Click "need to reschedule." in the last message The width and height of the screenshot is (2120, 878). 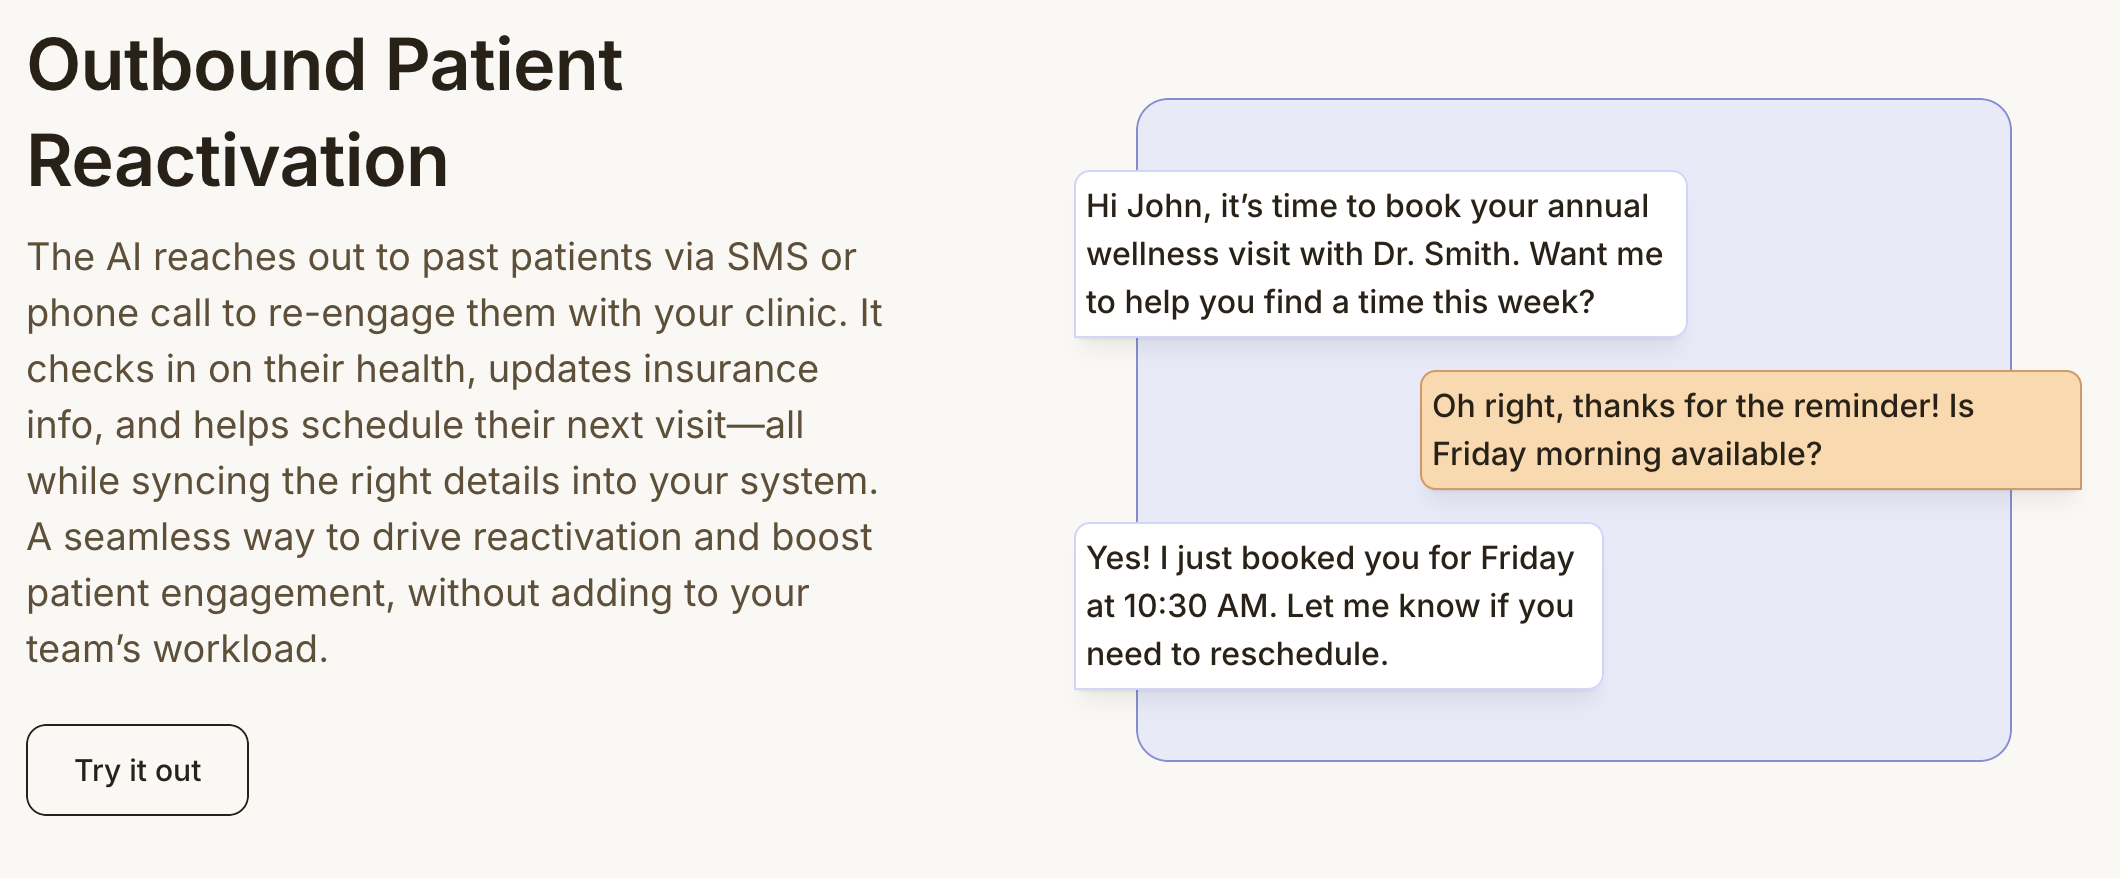(x=1237, y=654)
